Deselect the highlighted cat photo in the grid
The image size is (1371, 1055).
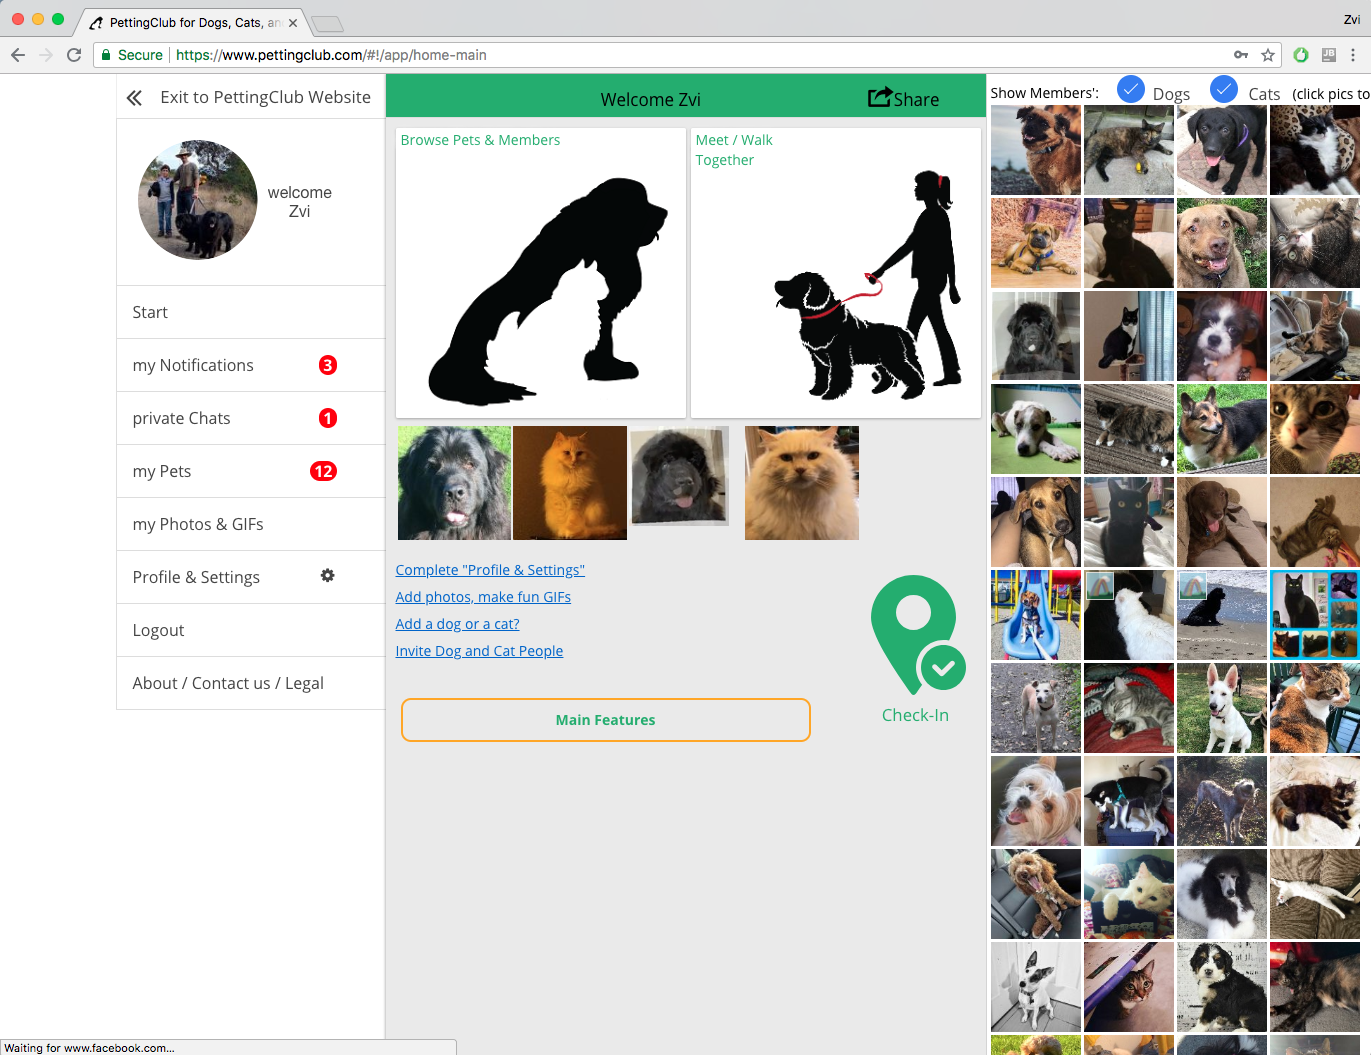pyautogui.click(x=1314, y=614)
